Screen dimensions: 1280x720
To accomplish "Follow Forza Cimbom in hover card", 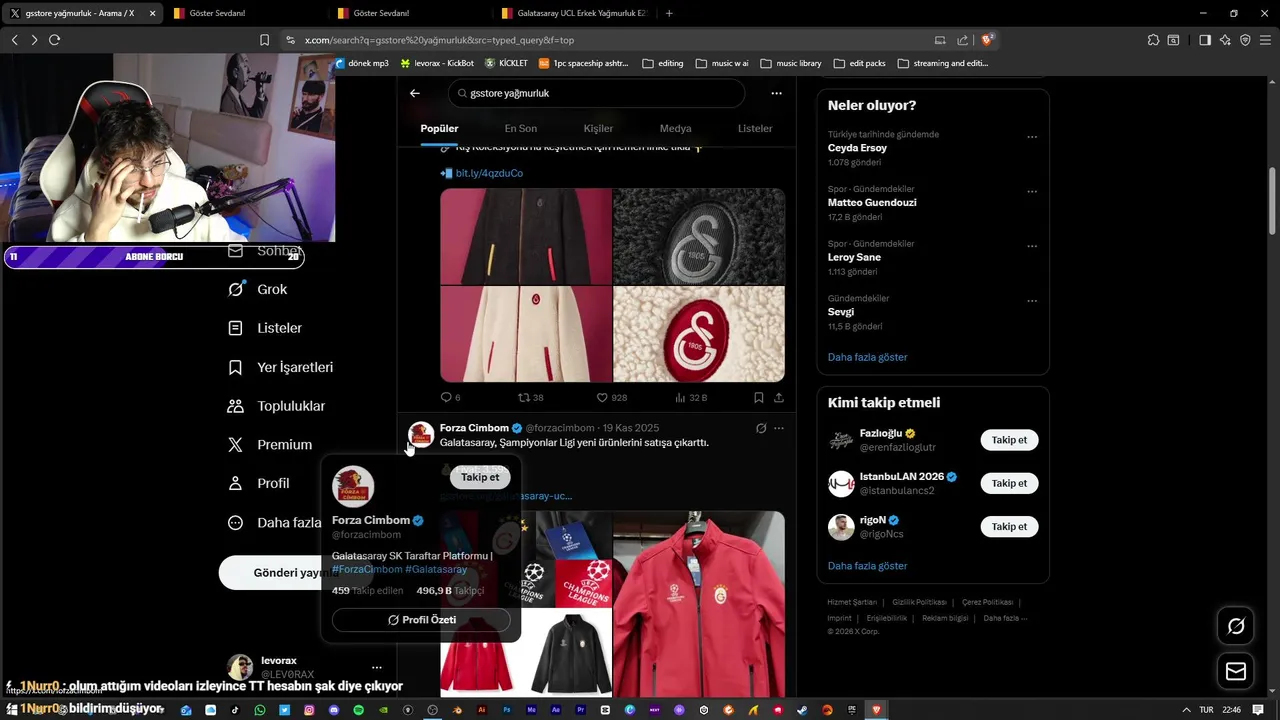I will coord(480,477).
